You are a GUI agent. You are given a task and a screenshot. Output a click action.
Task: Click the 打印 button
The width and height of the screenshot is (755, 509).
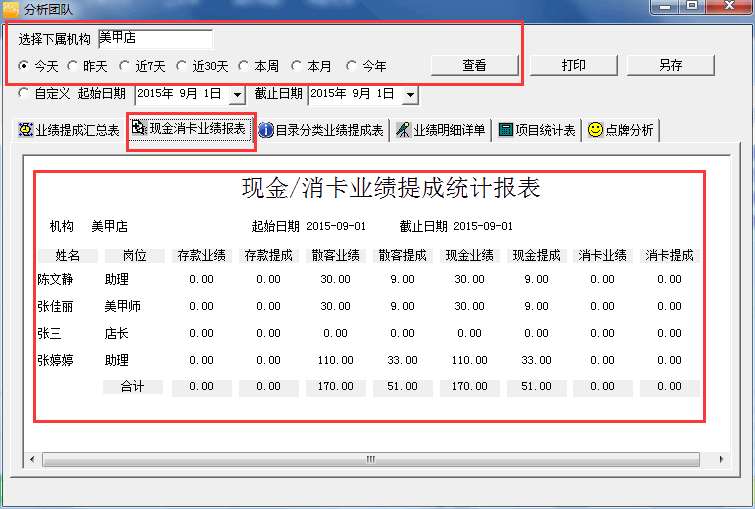[x=573, y=65]
